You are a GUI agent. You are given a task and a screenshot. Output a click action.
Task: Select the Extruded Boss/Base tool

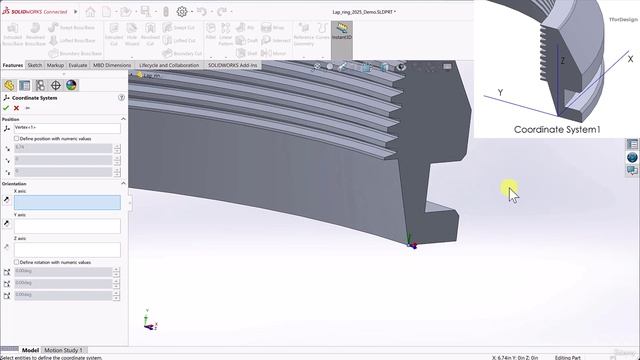click(12, 34)
